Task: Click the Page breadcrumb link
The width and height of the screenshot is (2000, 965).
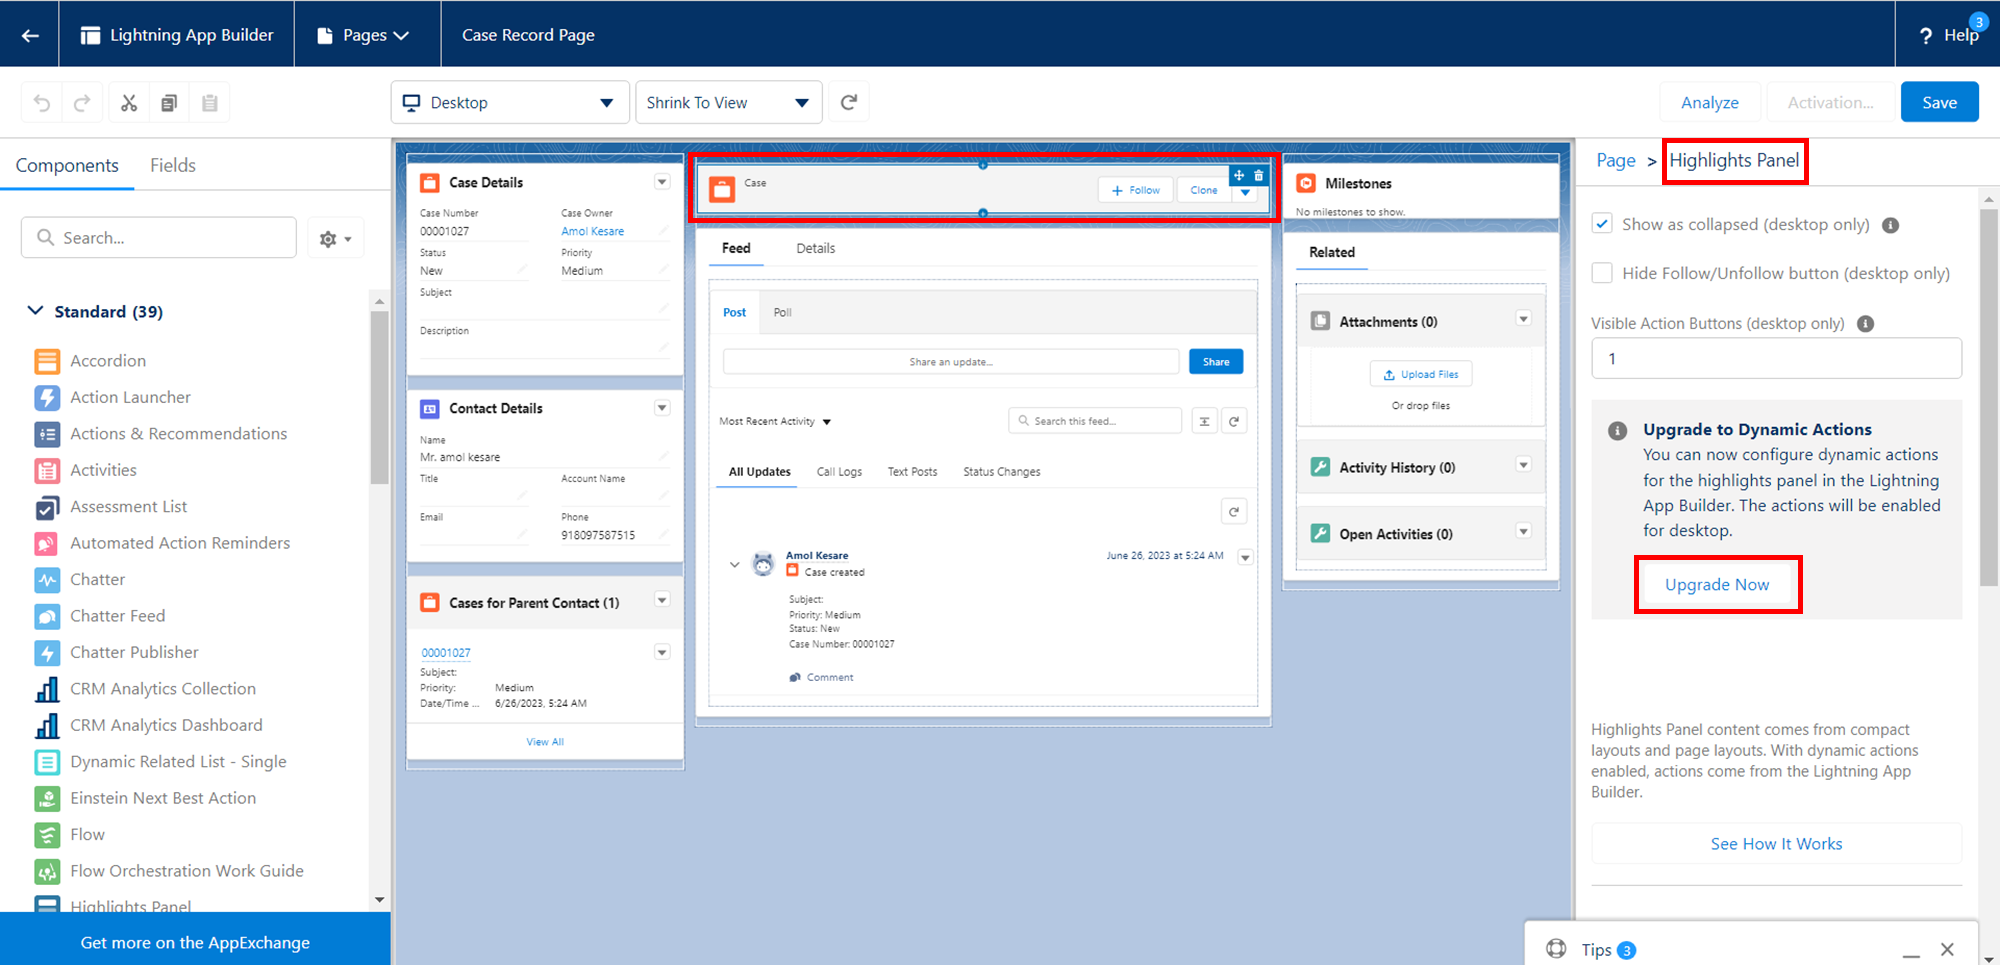Action: tap(1615, 160)
